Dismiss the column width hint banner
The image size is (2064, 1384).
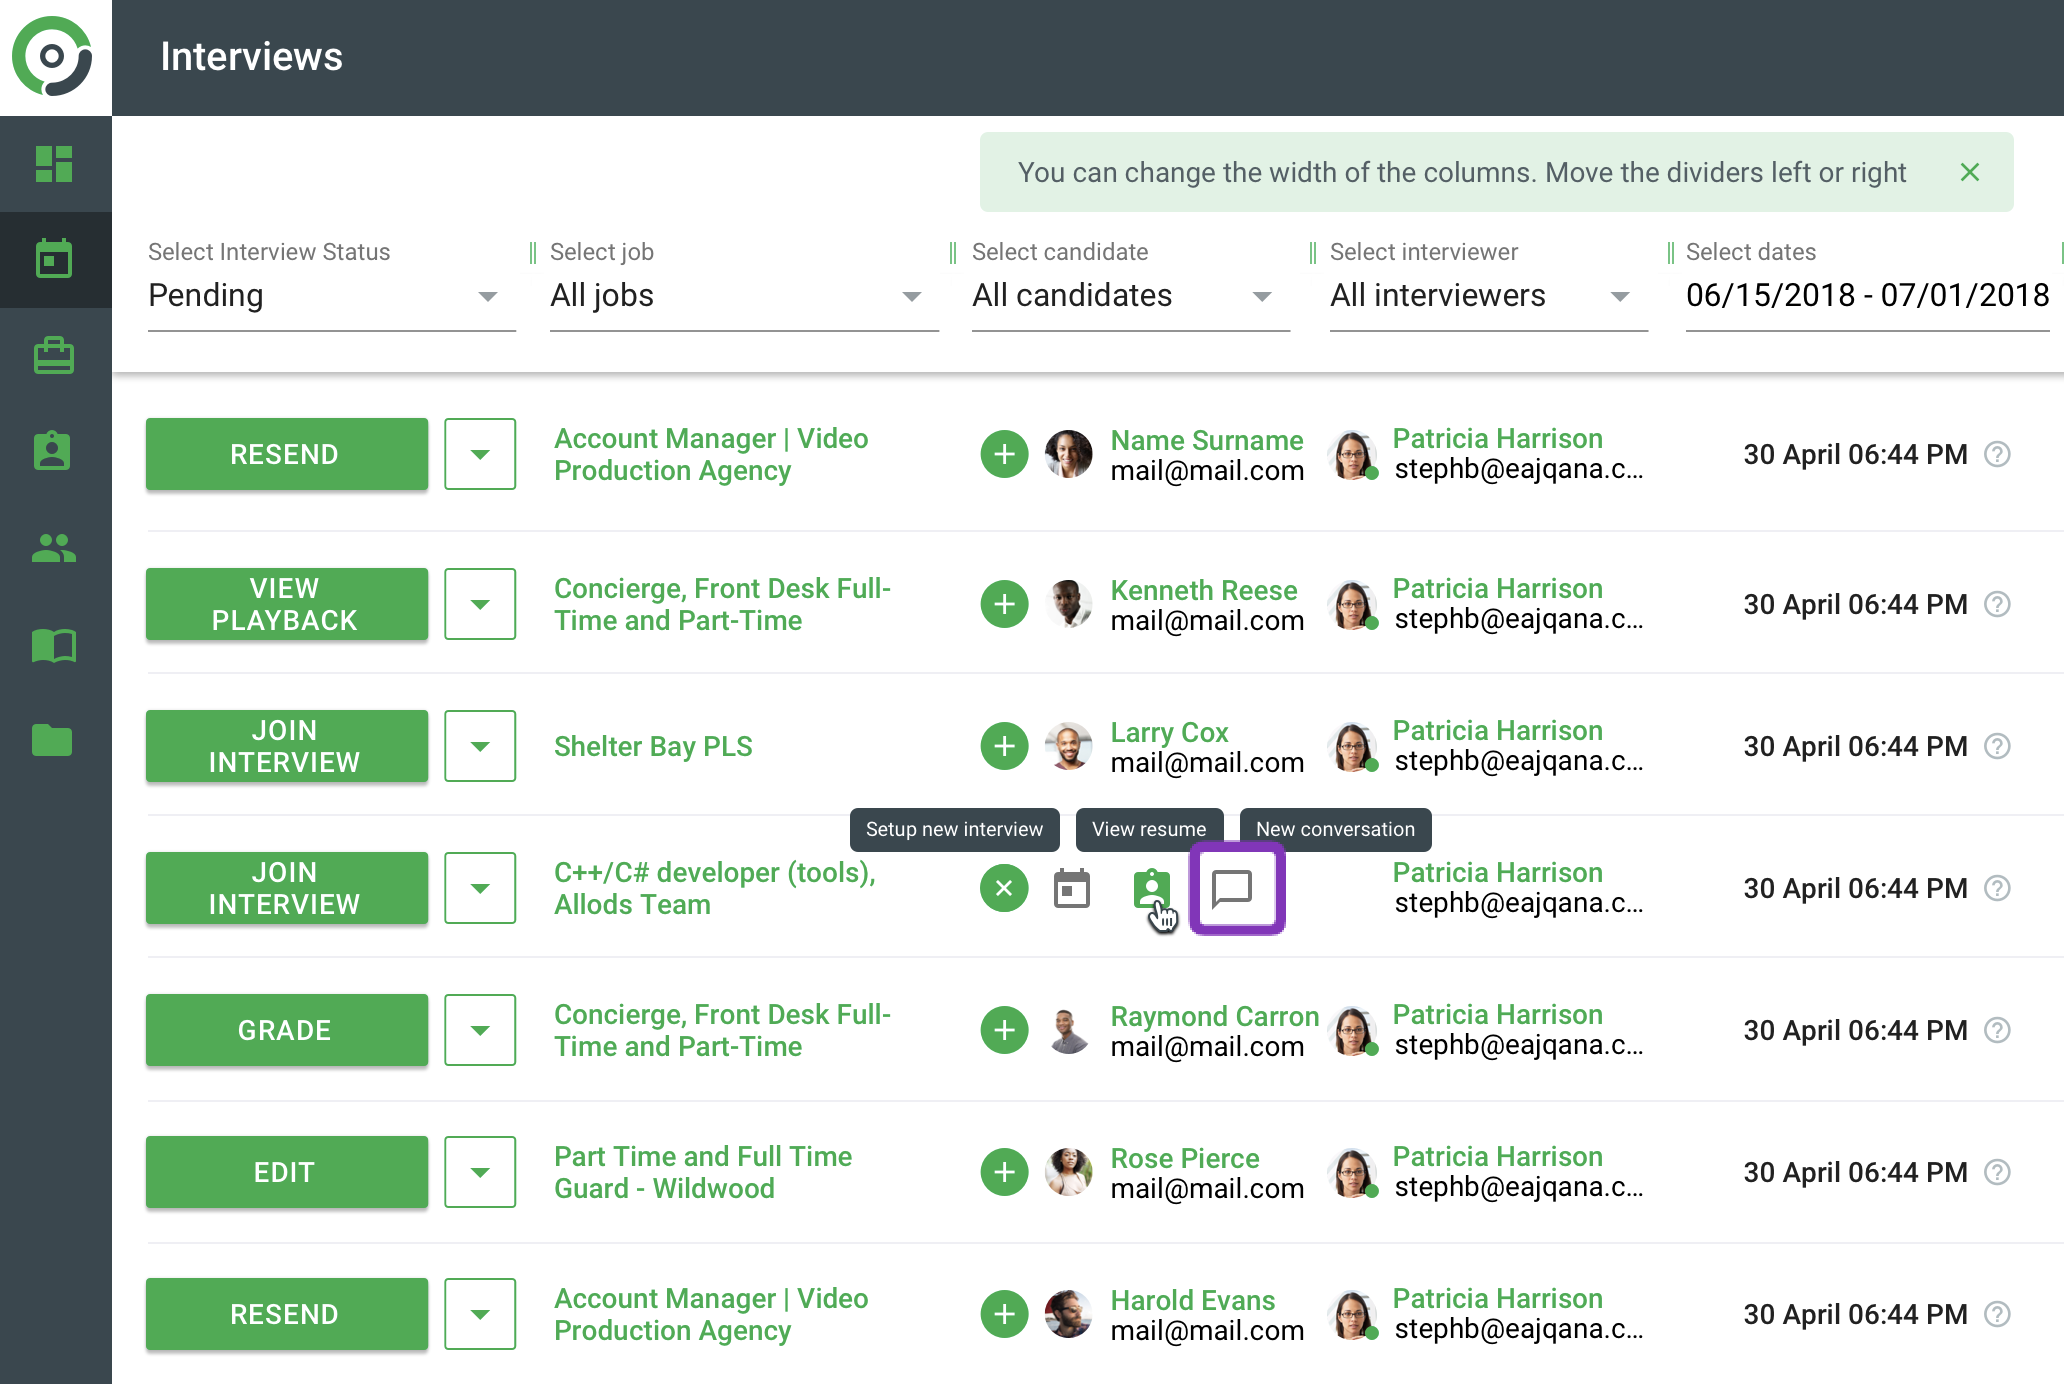click(x=1969, y=172)
